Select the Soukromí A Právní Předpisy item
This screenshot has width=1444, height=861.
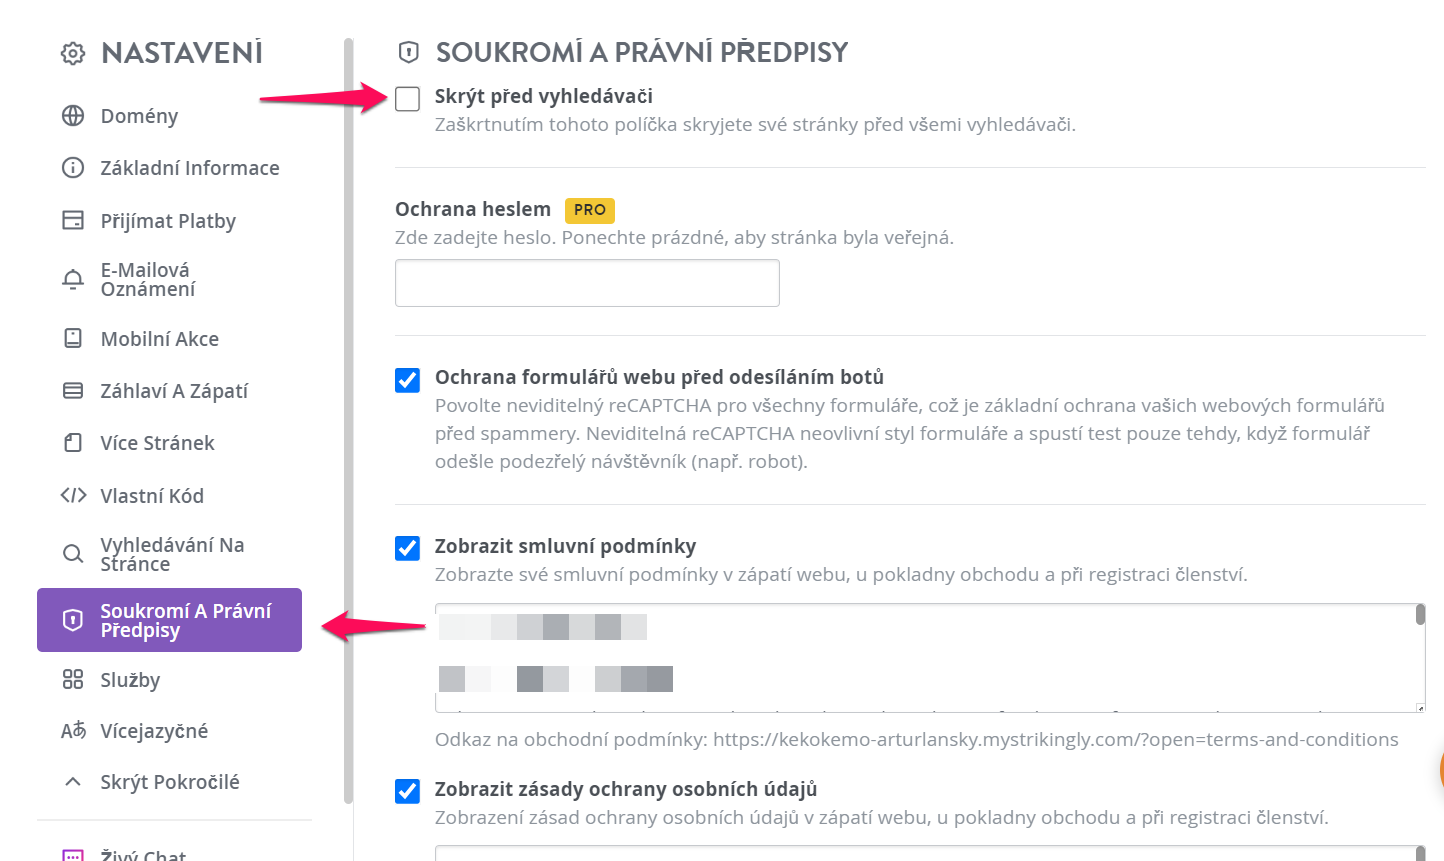click(169, 620)
